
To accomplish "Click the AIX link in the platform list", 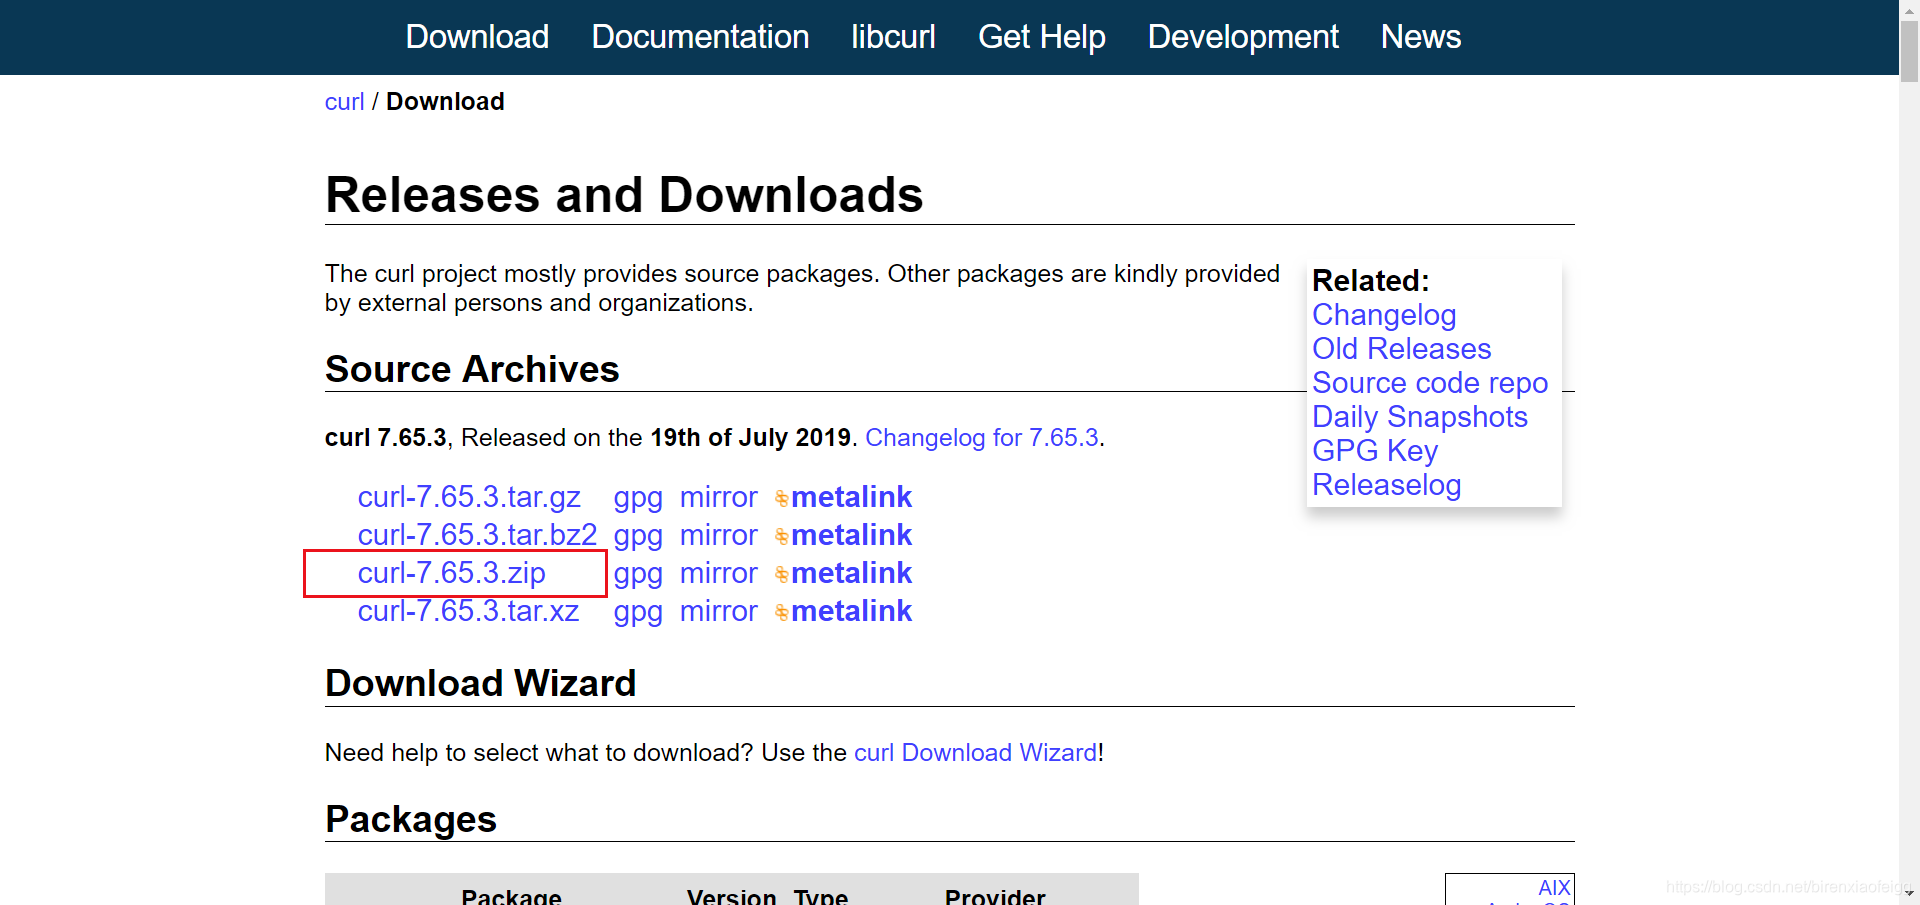I will pos(1554,888).
